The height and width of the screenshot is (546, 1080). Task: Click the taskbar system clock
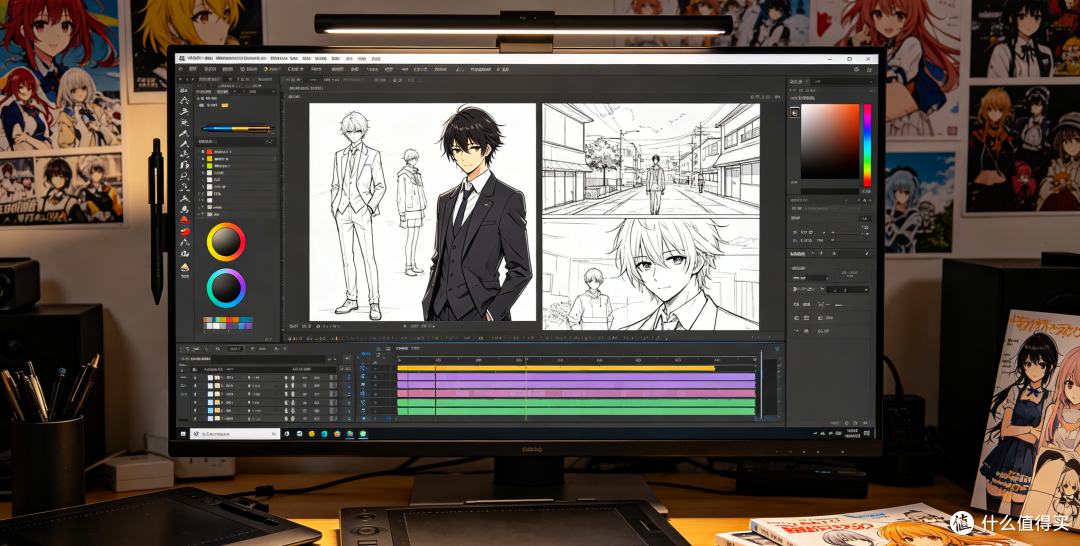pyautogui.click(x=853, y=433)
